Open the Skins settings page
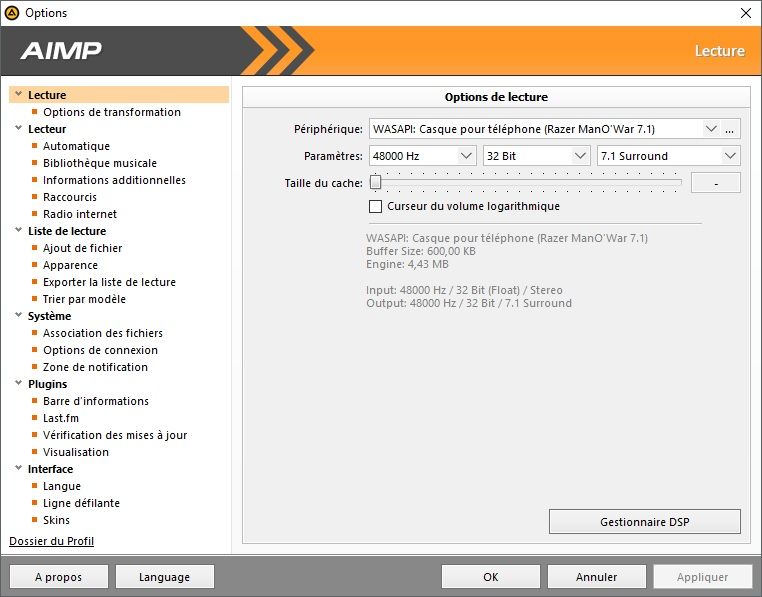 (x=56, y=520)
